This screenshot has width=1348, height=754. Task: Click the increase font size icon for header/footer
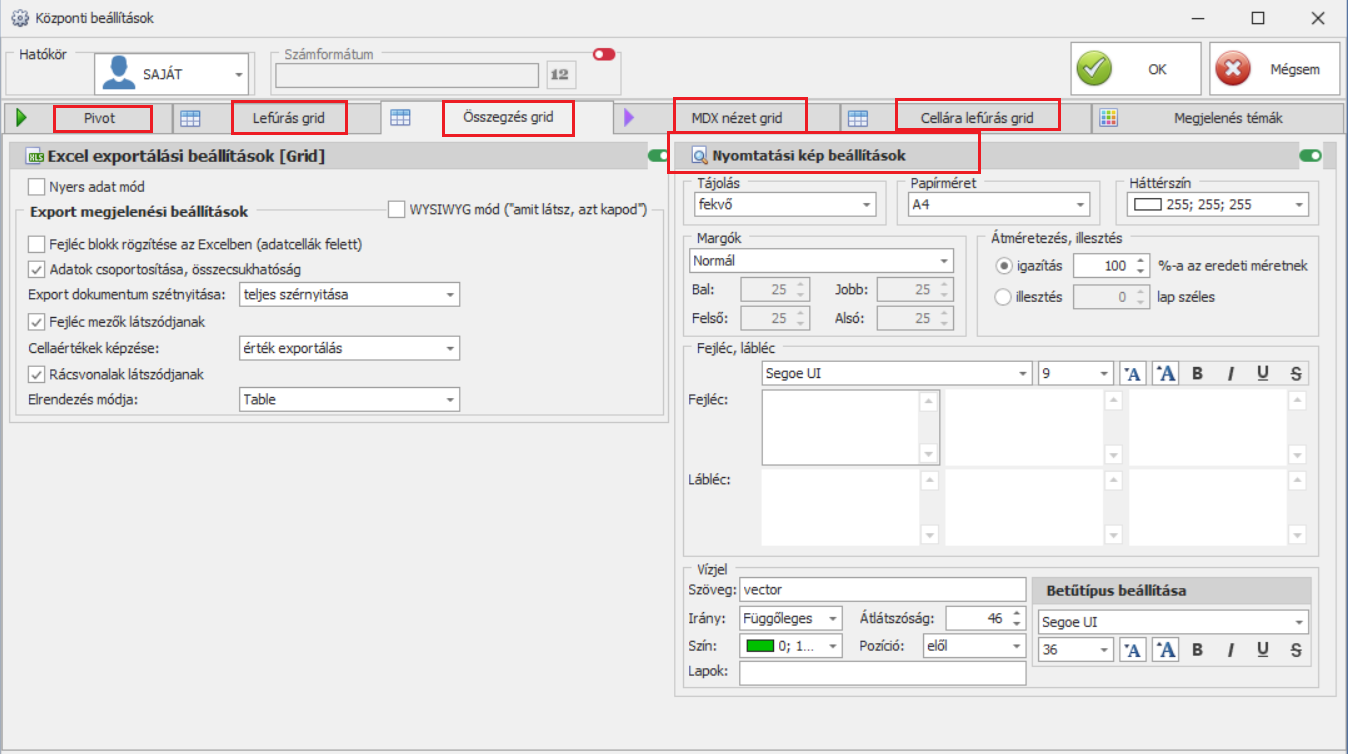pyautogui.click(x=1165, y=374)
